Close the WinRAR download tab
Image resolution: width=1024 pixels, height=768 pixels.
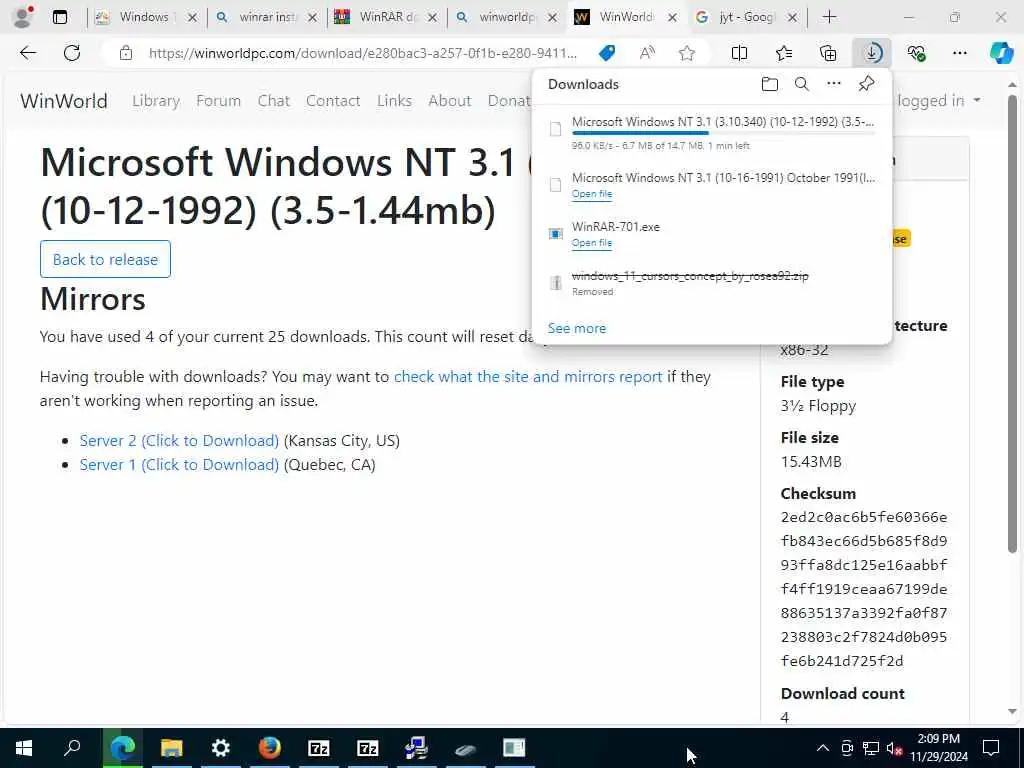click(x=432, y=18)
